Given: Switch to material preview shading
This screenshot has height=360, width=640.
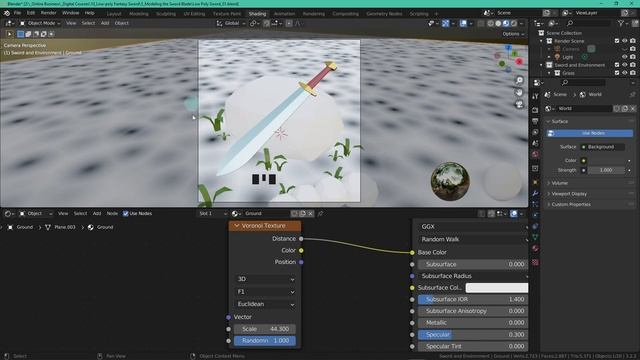Looking at the screenshot, I should [x=506, y=23].
